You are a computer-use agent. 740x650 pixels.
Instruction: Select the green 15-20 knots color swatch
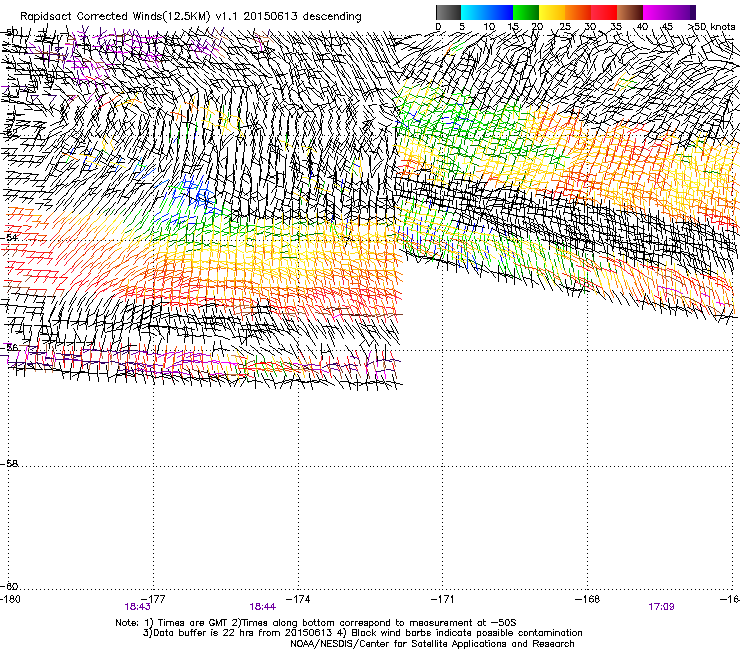click(x=526, y=12)
